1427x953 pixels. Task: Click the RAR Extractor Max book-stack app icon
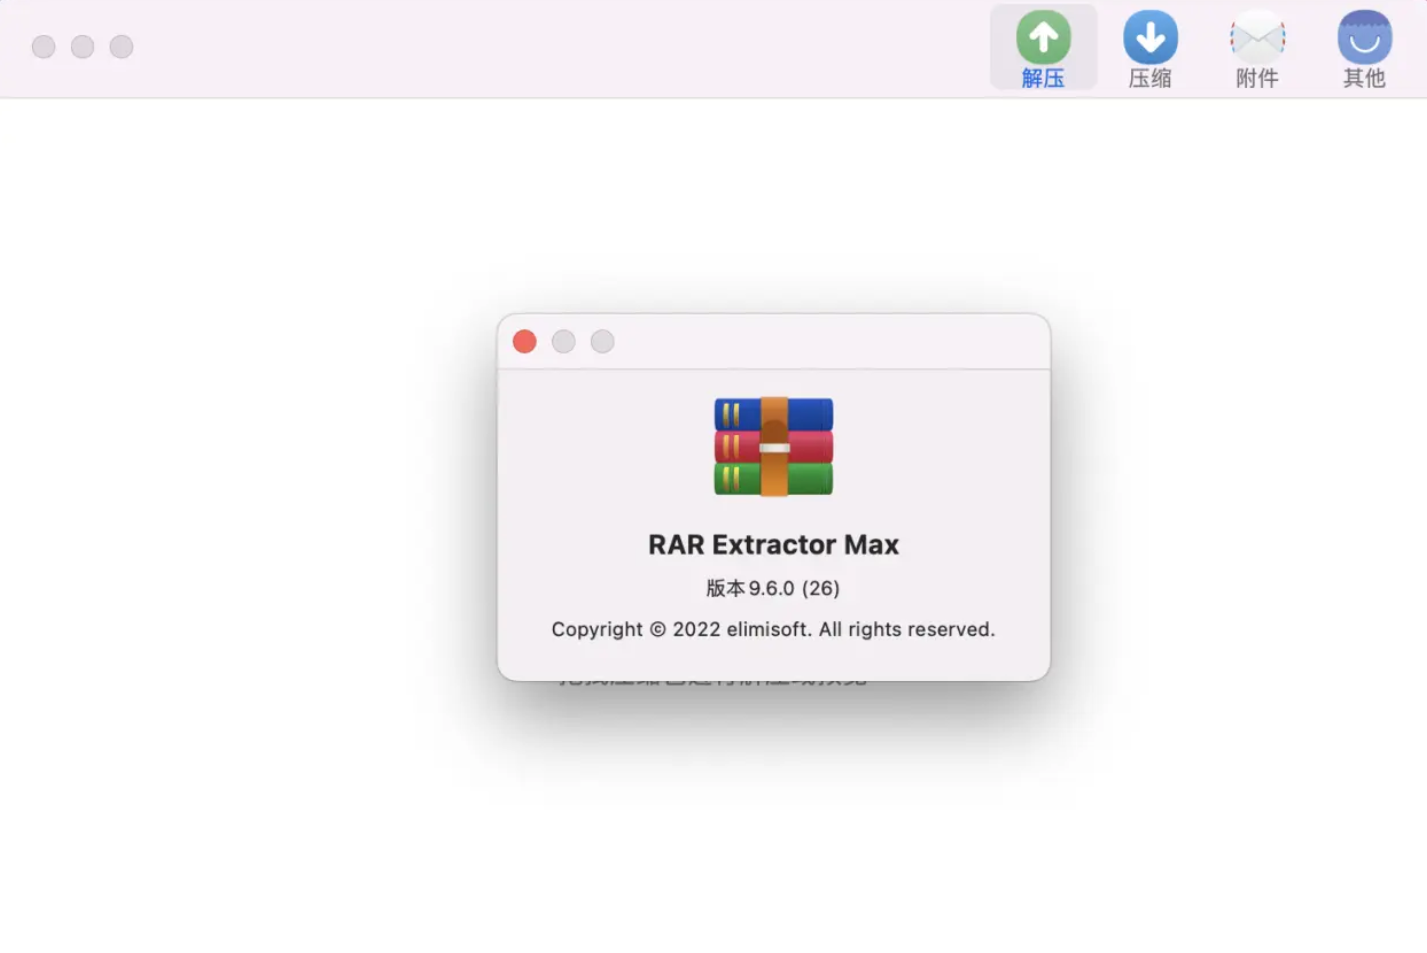point(773,447)
